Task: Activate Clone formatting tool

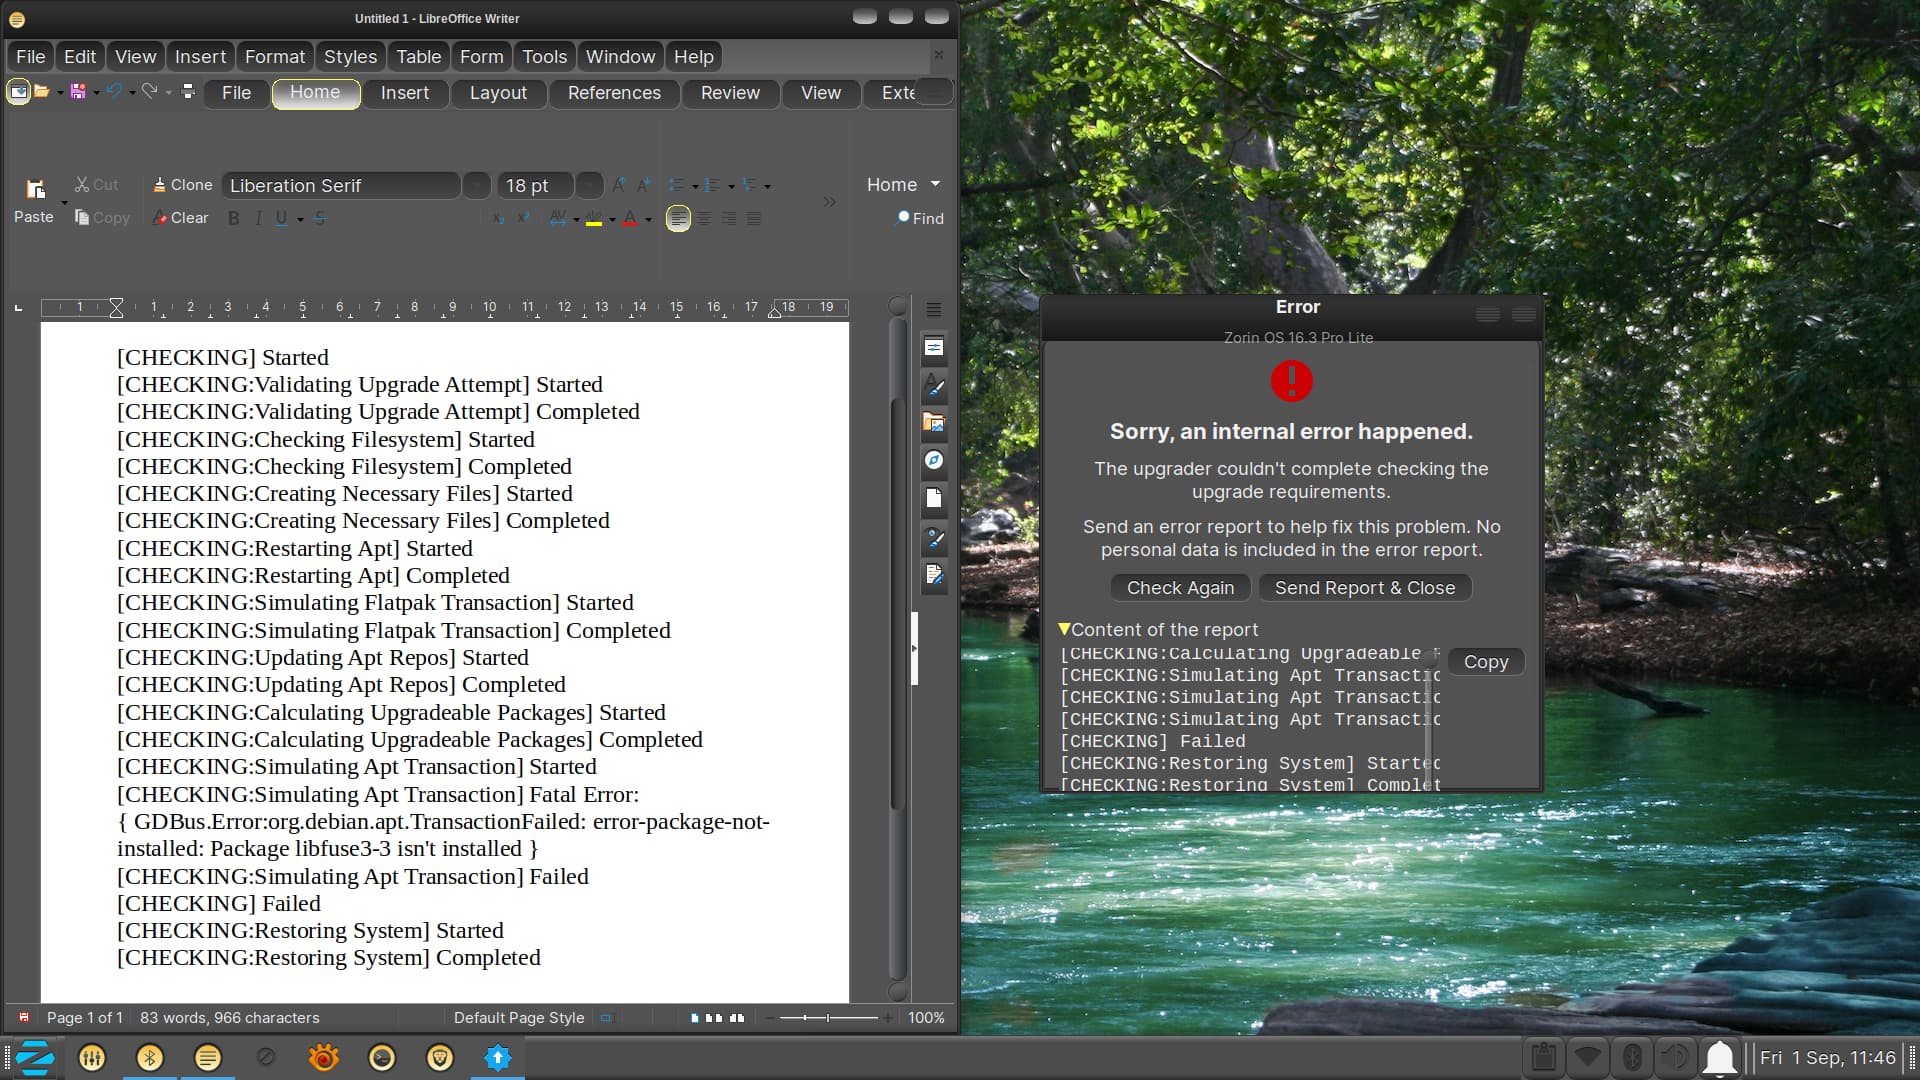Action: 182,185
